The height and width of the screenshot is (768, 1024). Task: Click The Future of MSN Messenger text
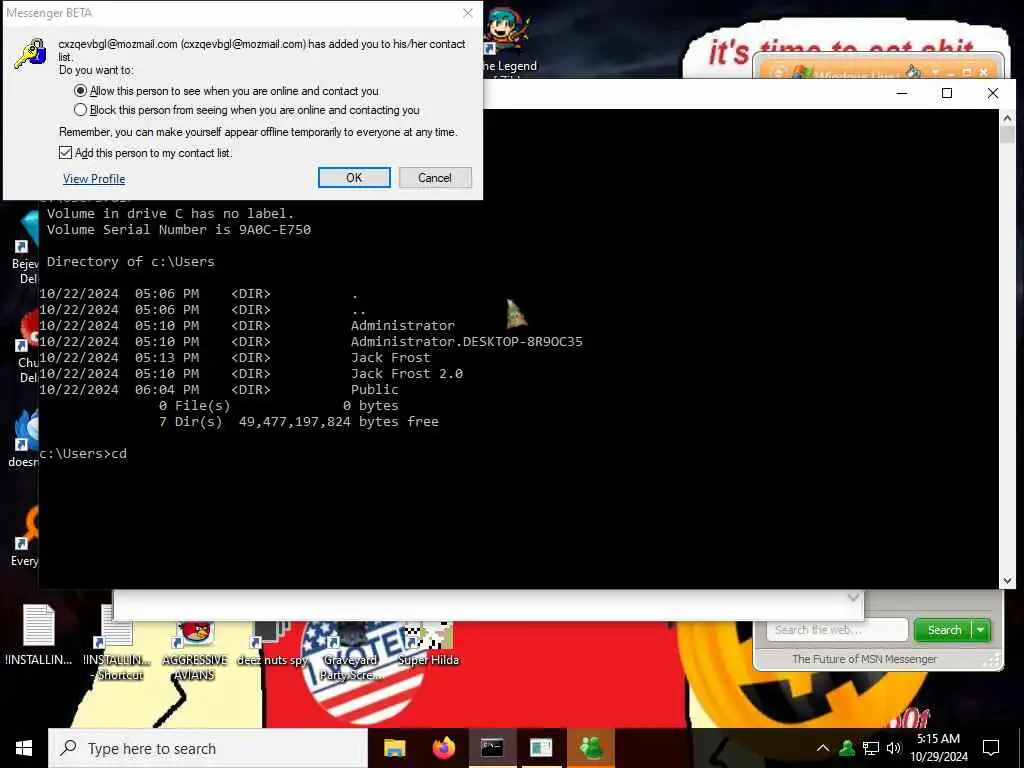864,659
